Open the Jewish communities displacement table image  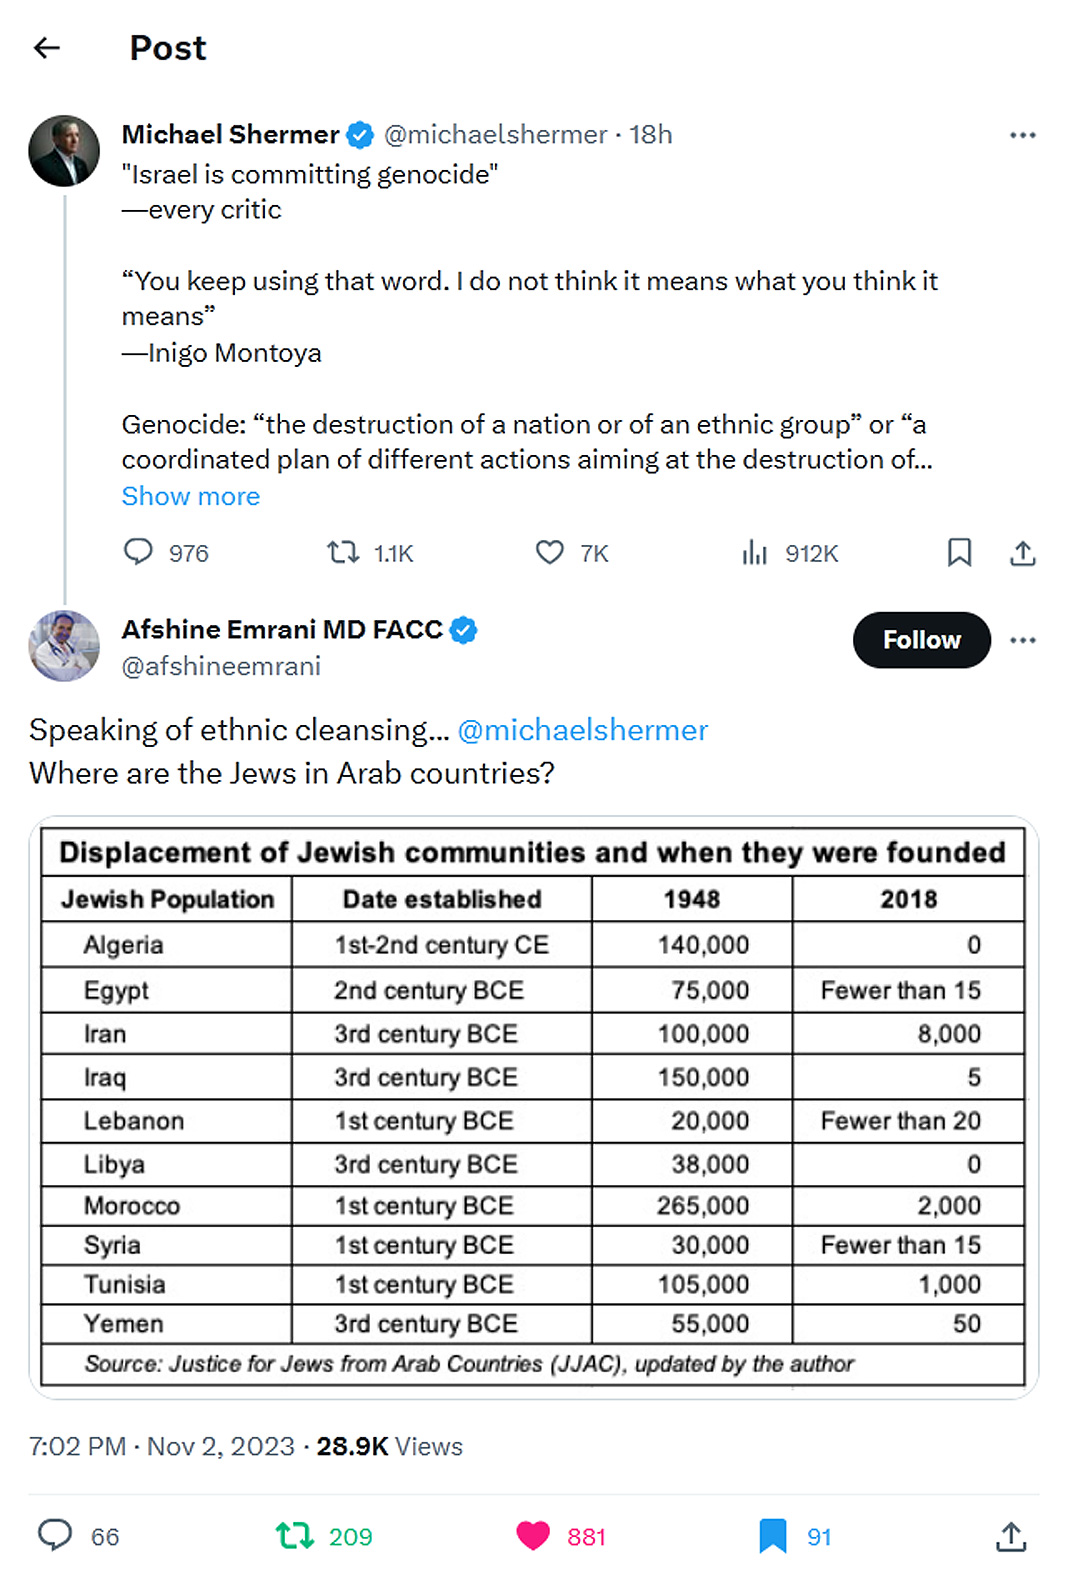coord(533,1106)
